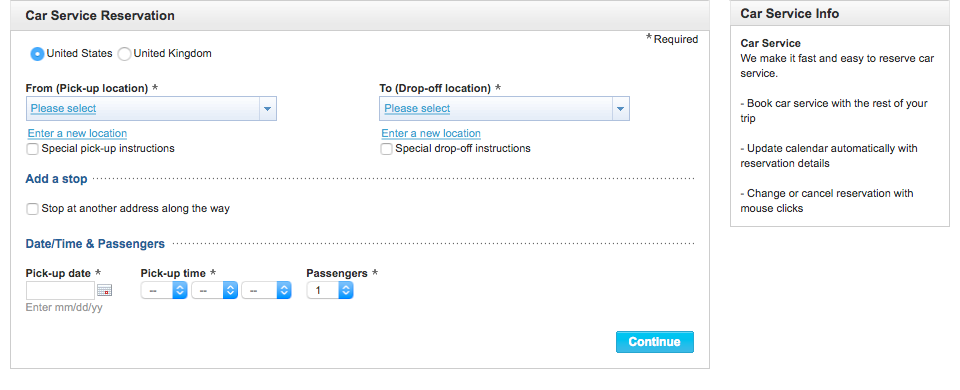The width and height of the screenshot is (960, 390).
Task: Click the Pick-up date input field
Action: click(61, 290)
